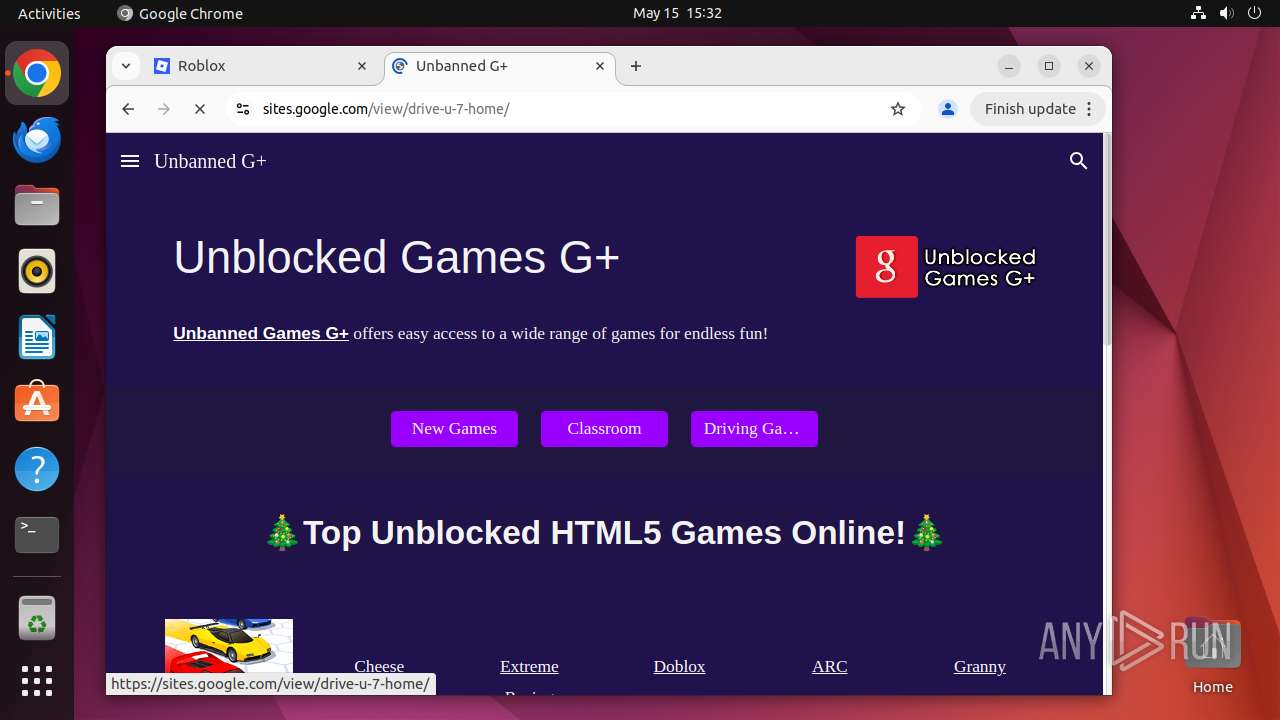Click the Top Unblocked HTML5 Games heading

(x=604, y=533)
